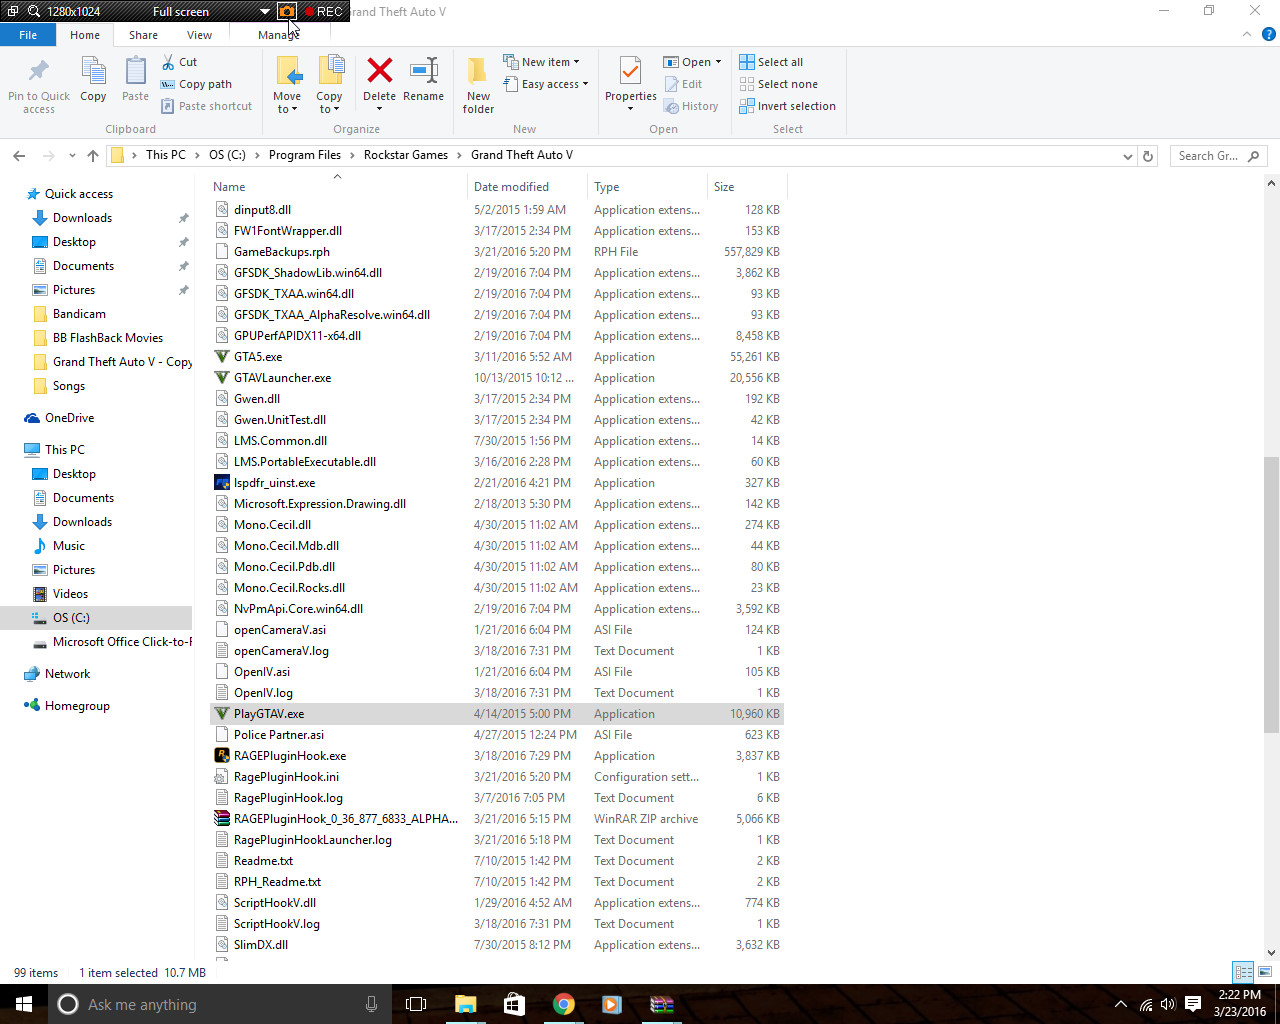Create a New folder from ribbon

pos(478,84)
